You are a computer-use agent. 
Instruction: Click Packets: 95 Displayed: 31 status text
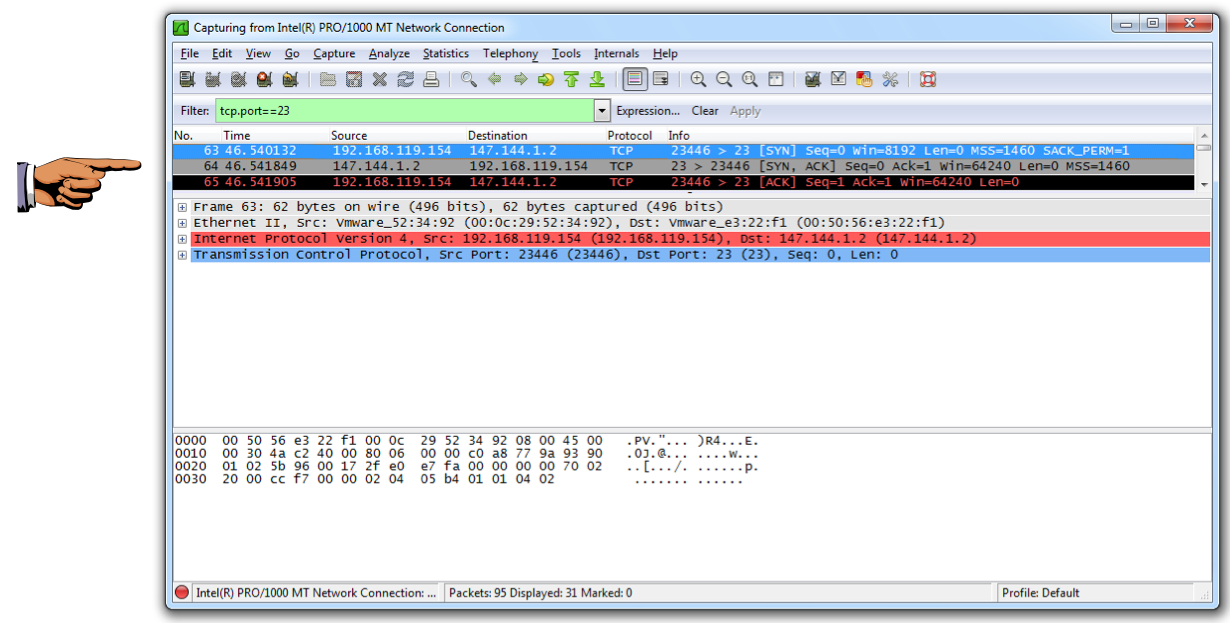coord(540,593)
